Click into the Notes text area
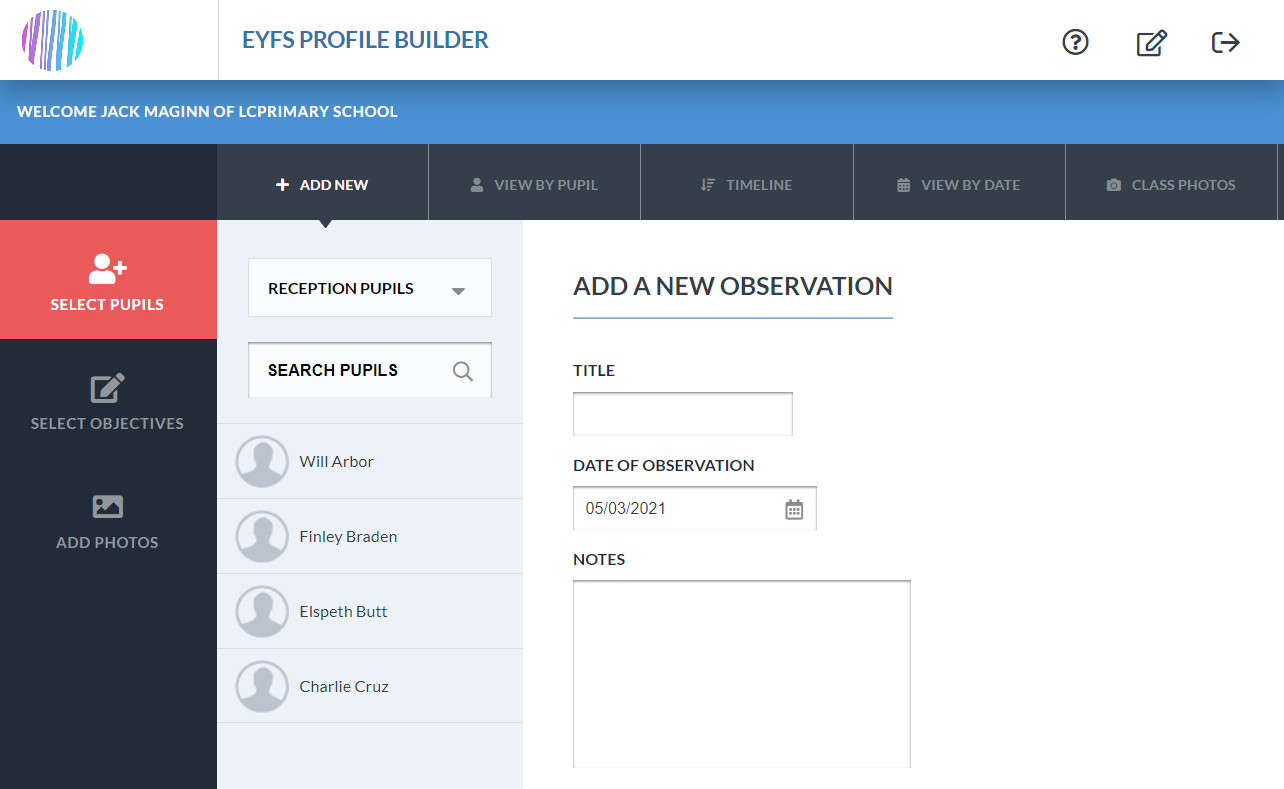 point(742,674)
